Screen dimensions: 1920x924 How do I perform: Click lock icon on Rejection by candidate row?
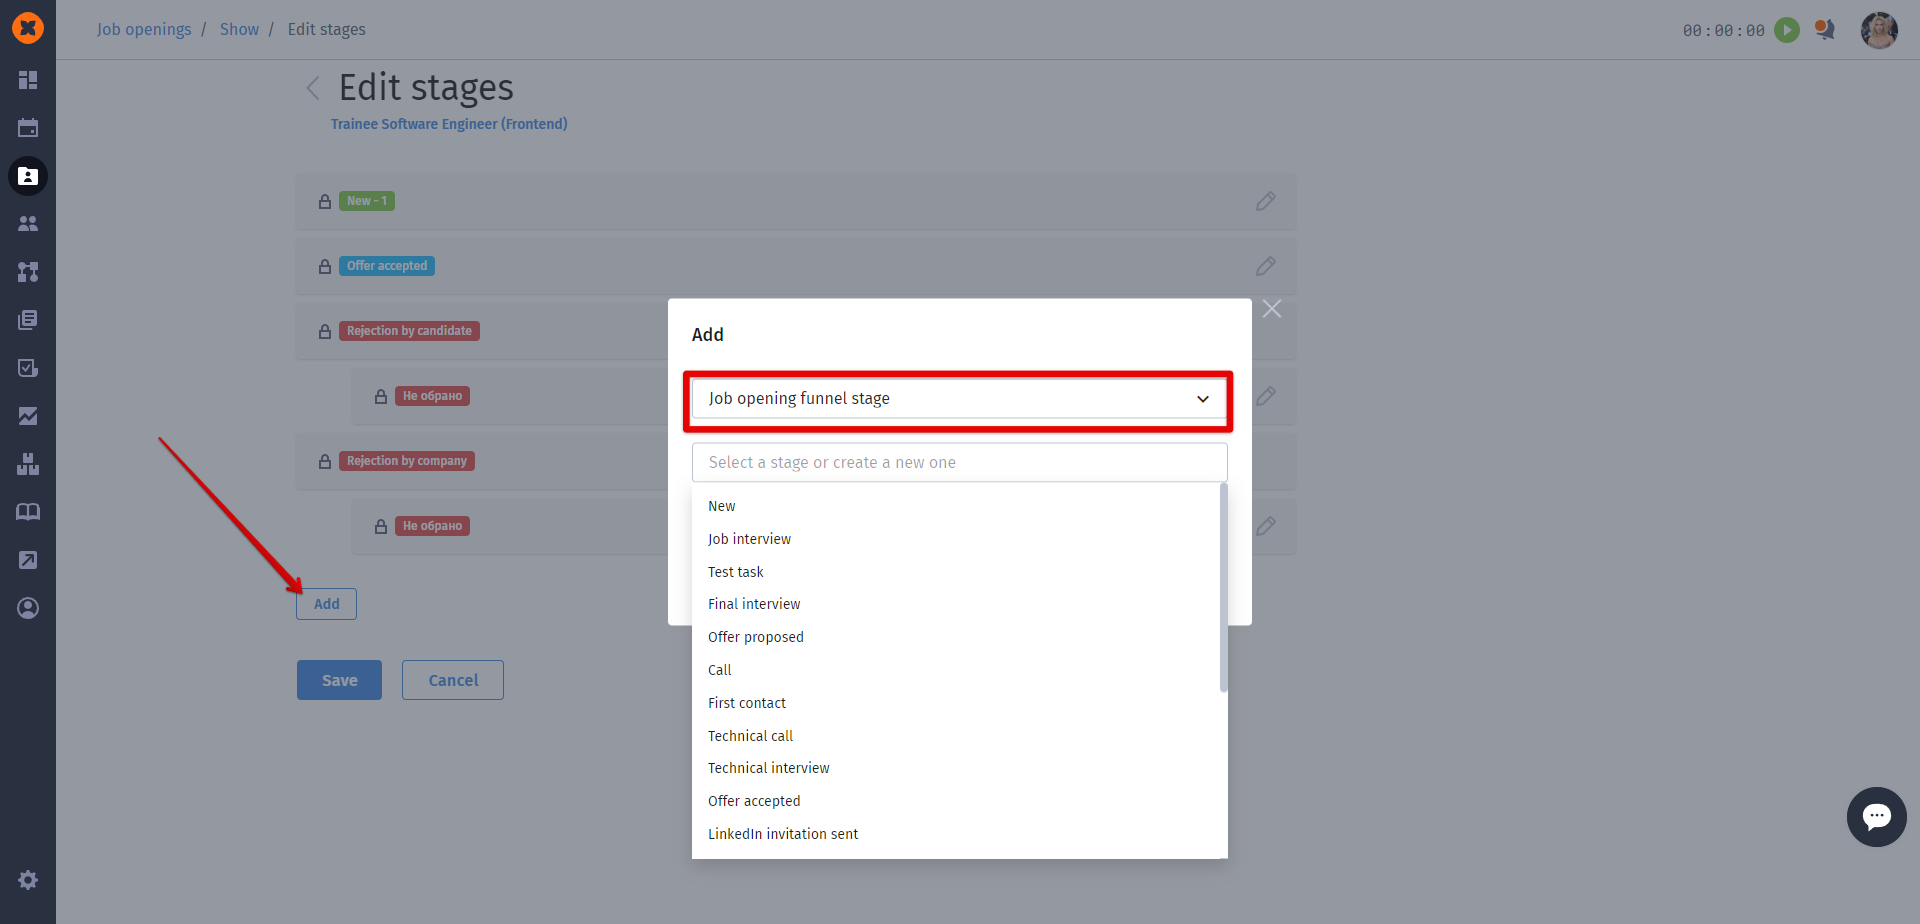[325, 331]
